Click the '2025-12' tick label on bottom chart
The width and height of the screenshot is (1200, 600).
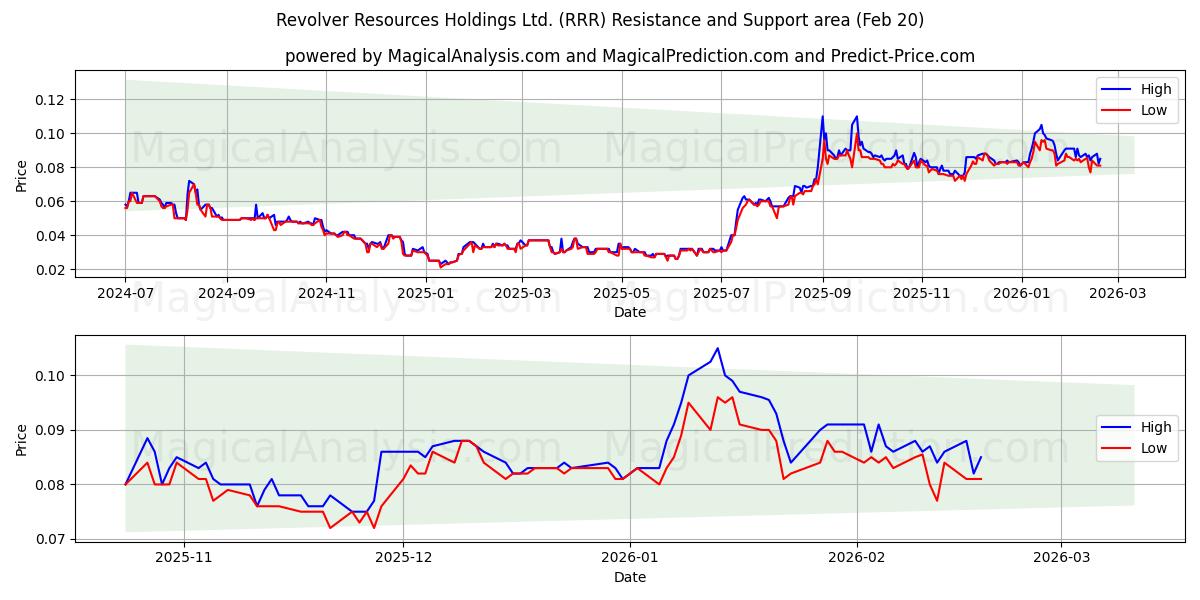click(x=405, y=559)
